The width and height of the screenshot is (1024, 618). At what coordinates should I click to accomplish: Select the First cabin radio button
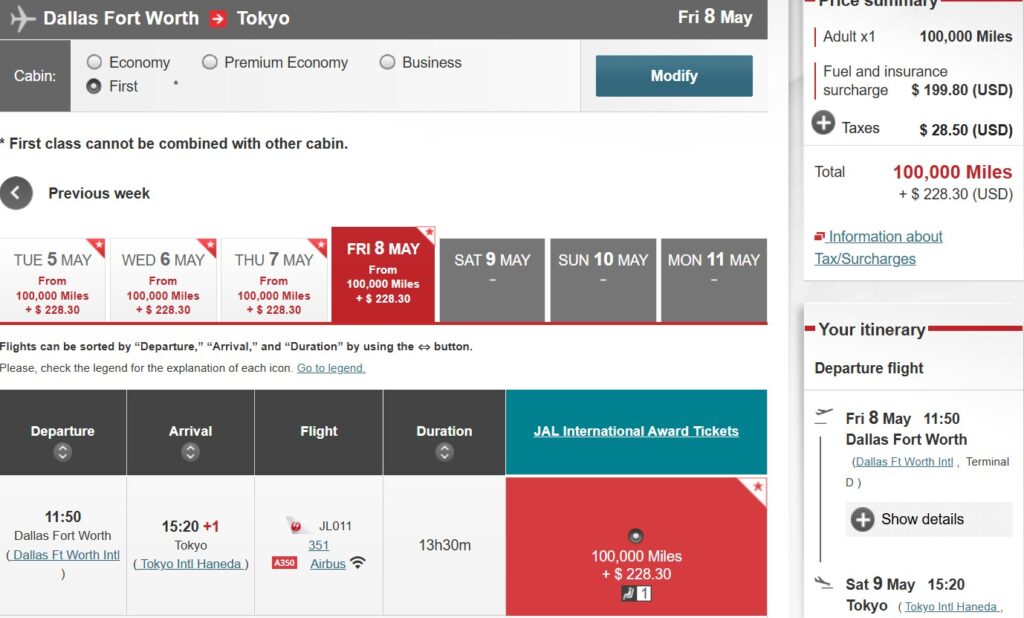click(94, 86)
